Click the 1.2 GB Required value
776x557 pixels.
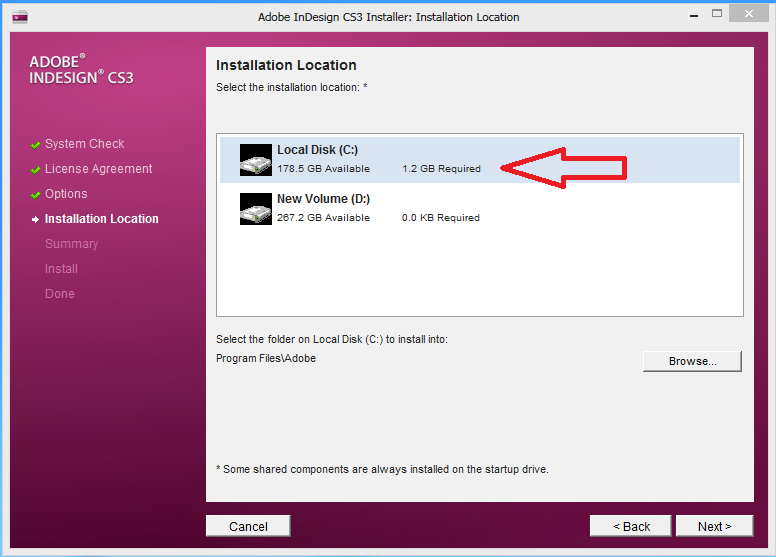[x=441, y=169]
